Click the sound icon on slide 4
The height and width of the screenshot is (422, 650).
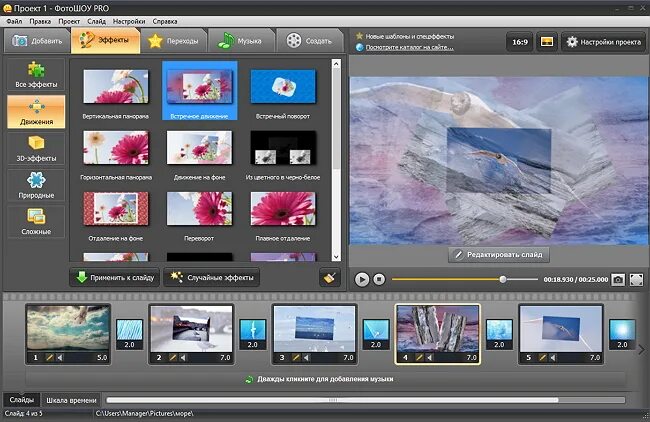pos(429,357)
